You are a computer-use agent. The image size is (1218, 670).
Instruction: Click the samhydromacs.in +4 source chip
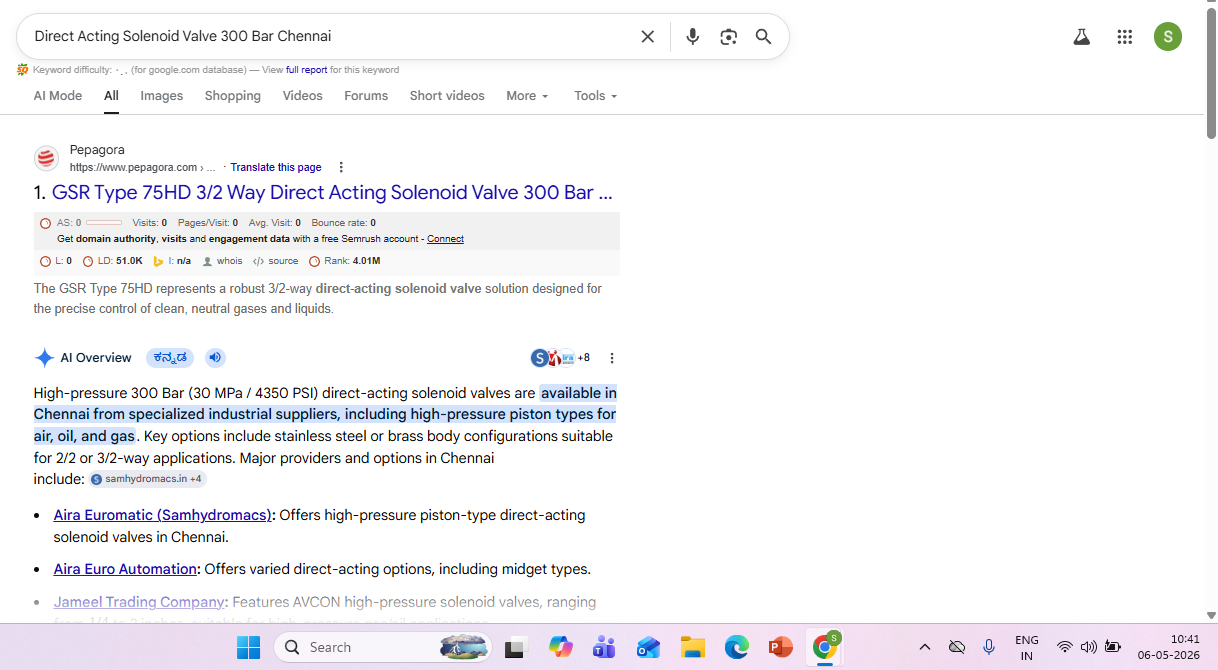pos(148,479)
